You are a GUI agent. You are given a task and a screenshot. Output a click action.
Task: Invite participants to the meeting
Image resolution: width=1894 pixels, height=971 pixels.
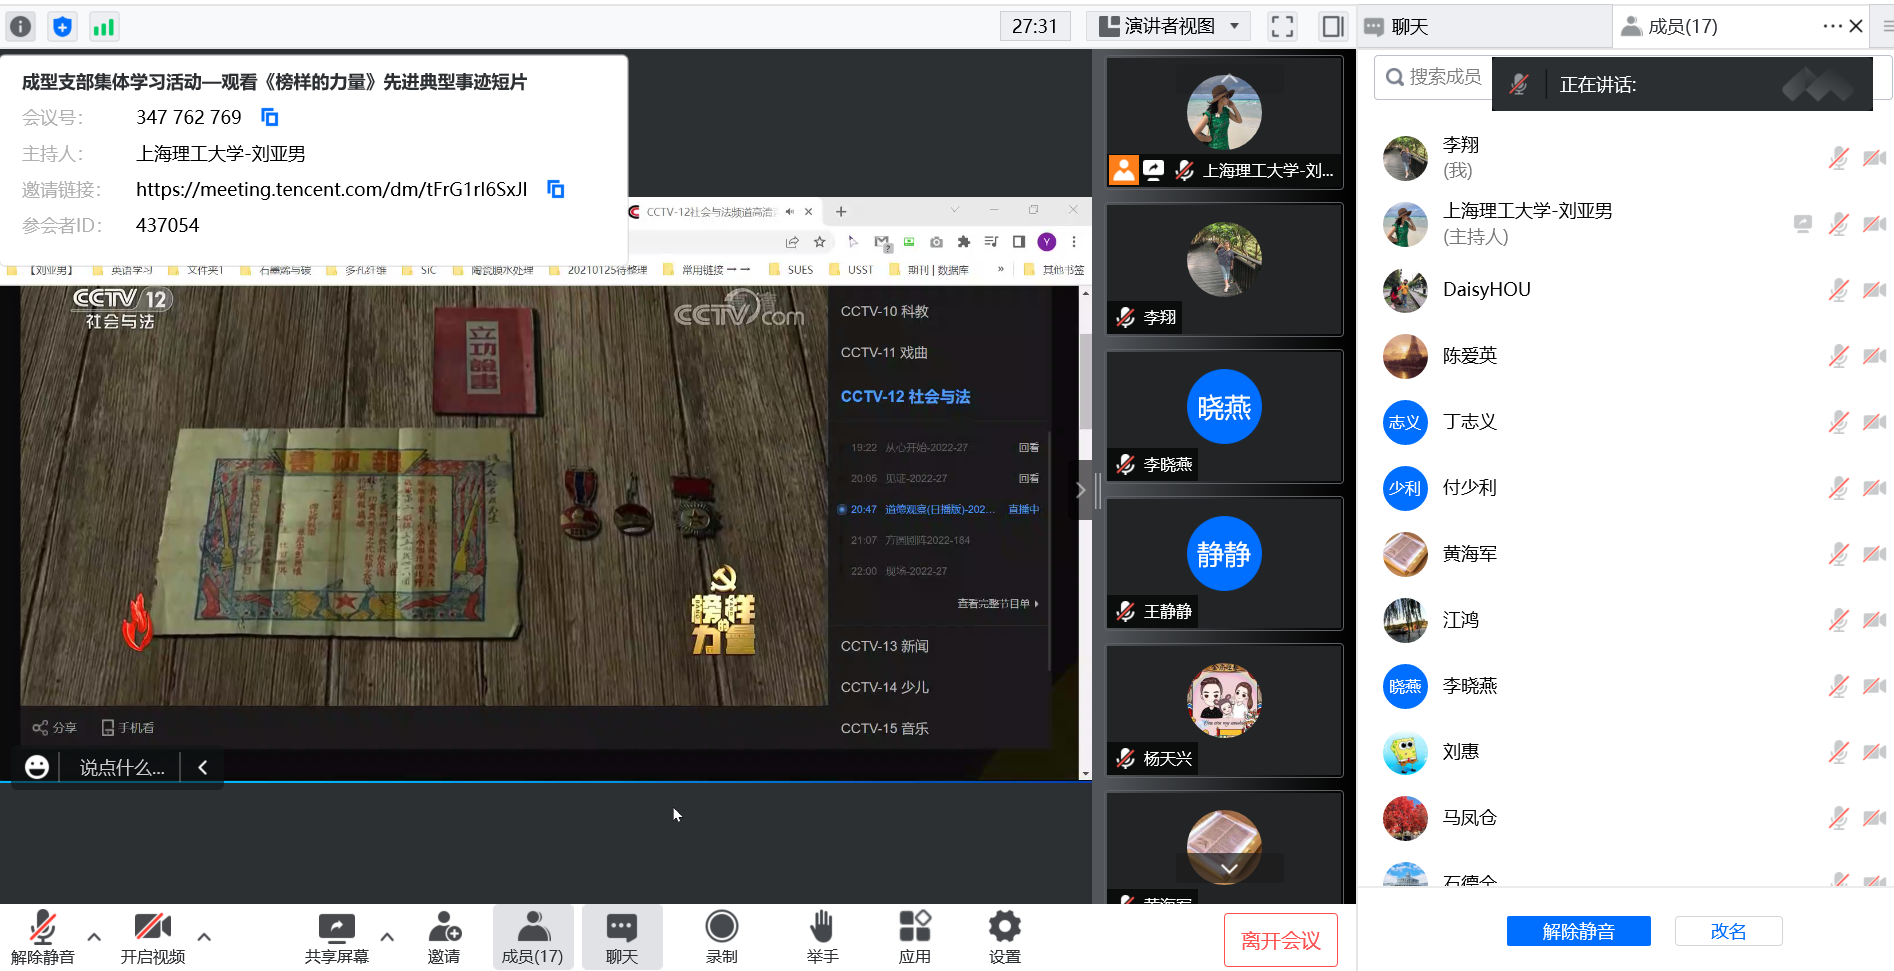tap(444, 937)
